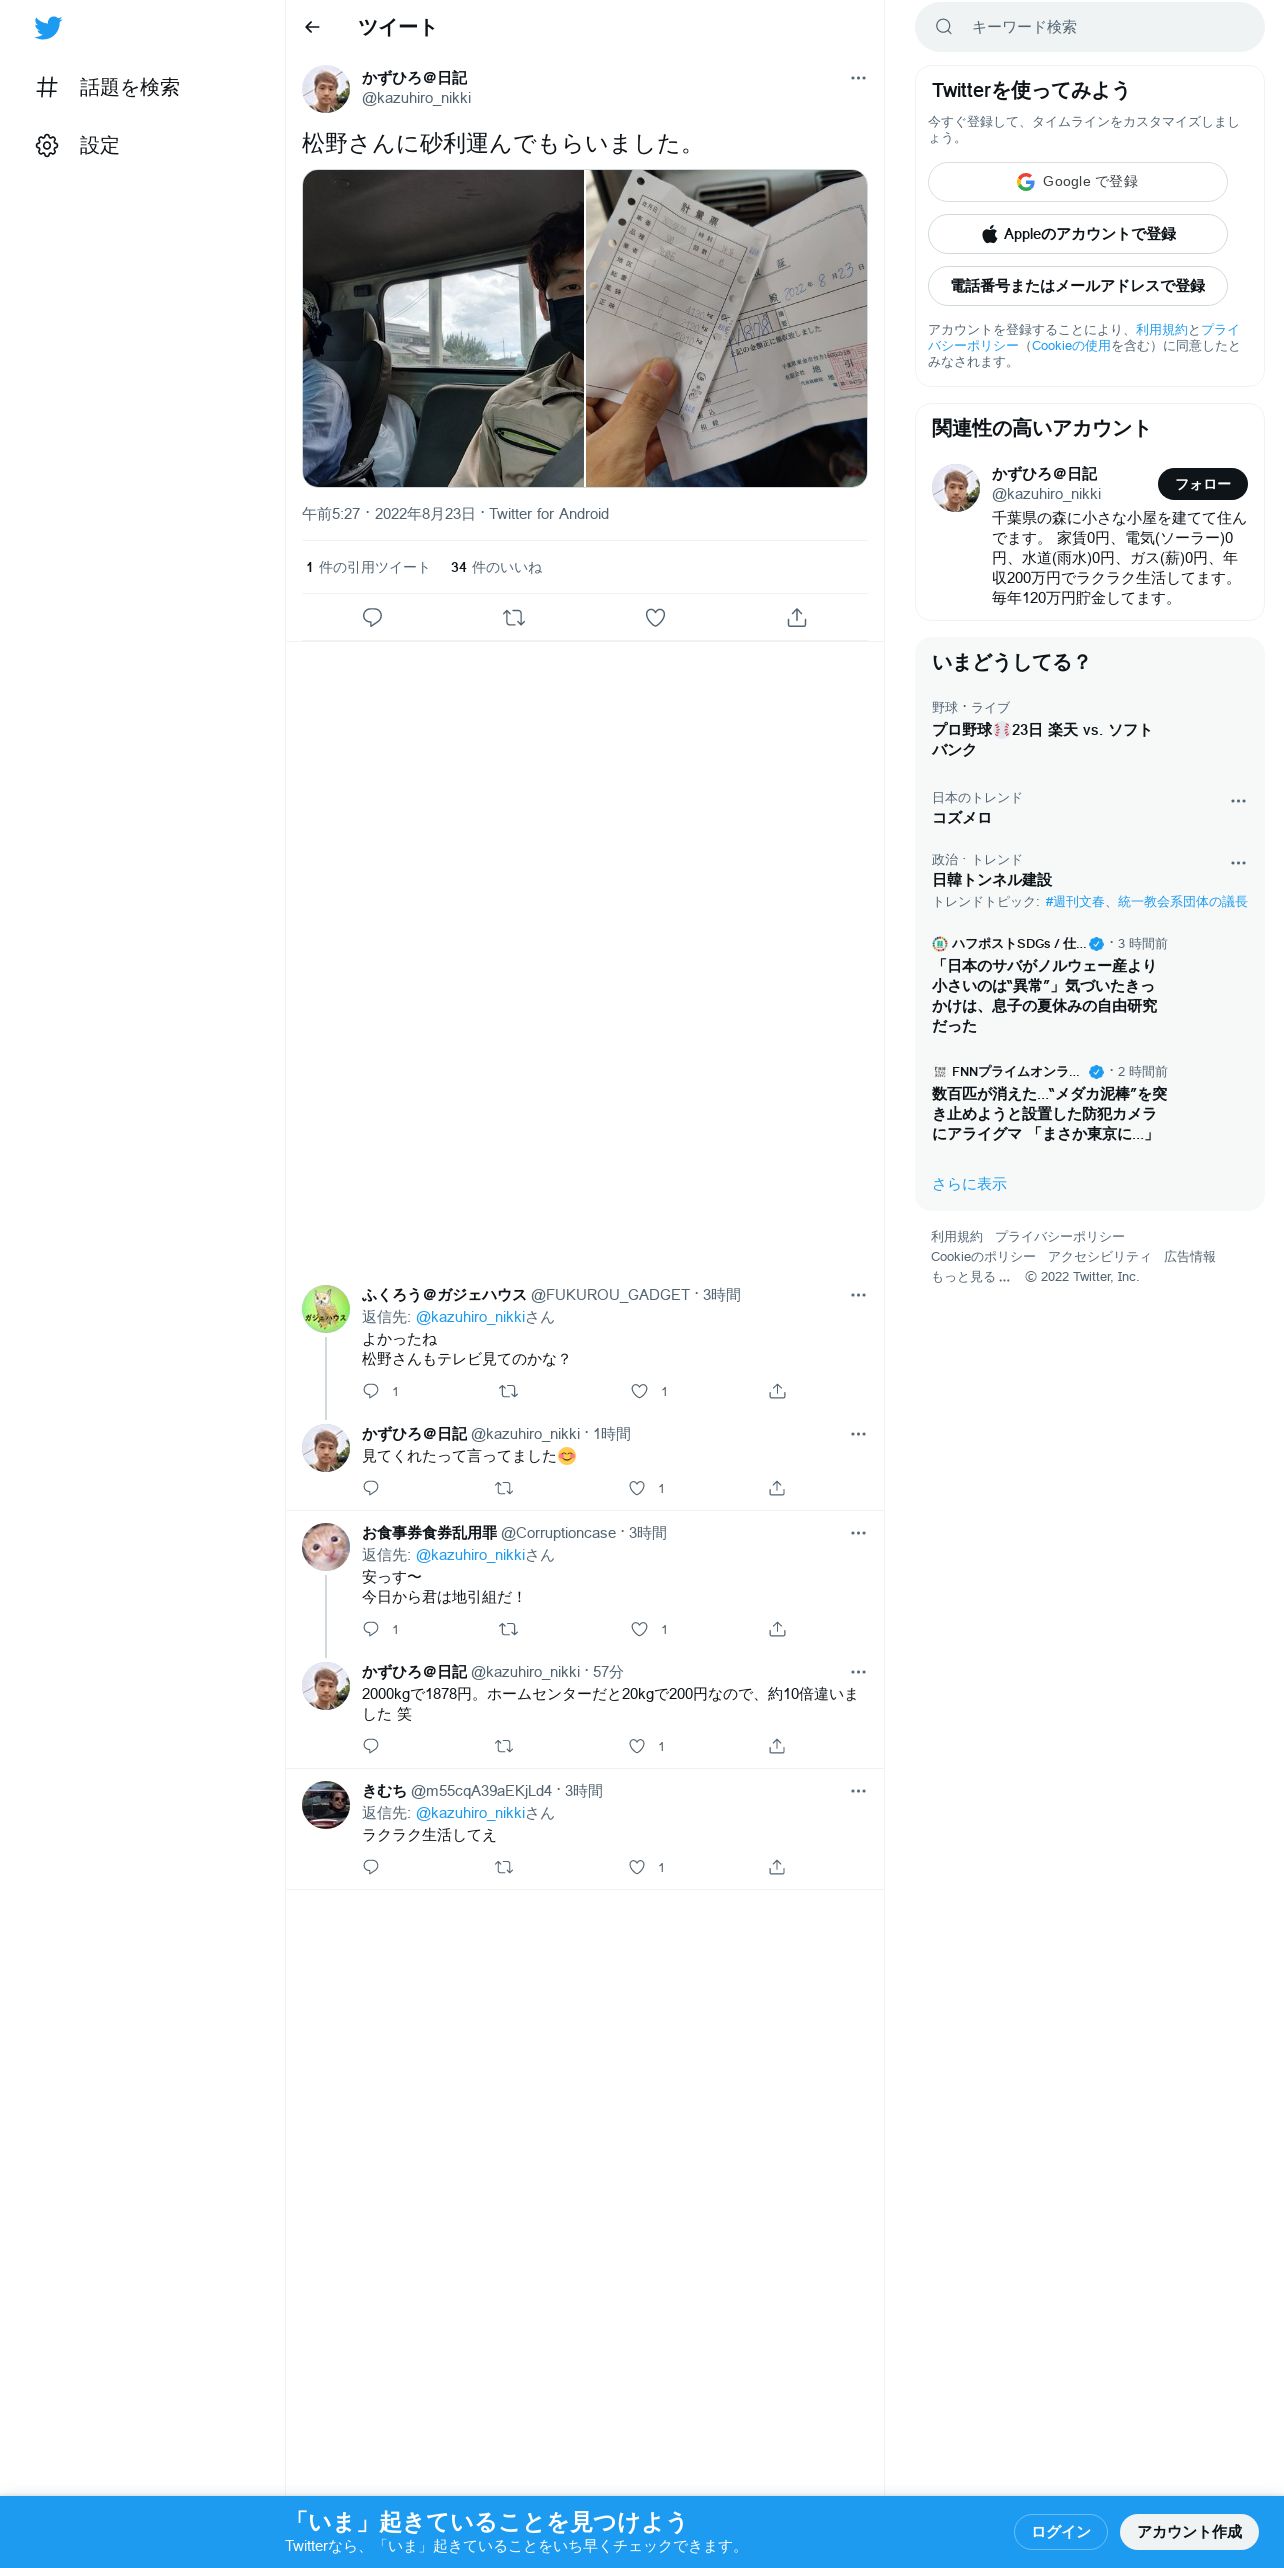Retweet ふくろう@ガジェハウス's reply
This screenshot has height=2568, width=1284.
[508, 1391]
